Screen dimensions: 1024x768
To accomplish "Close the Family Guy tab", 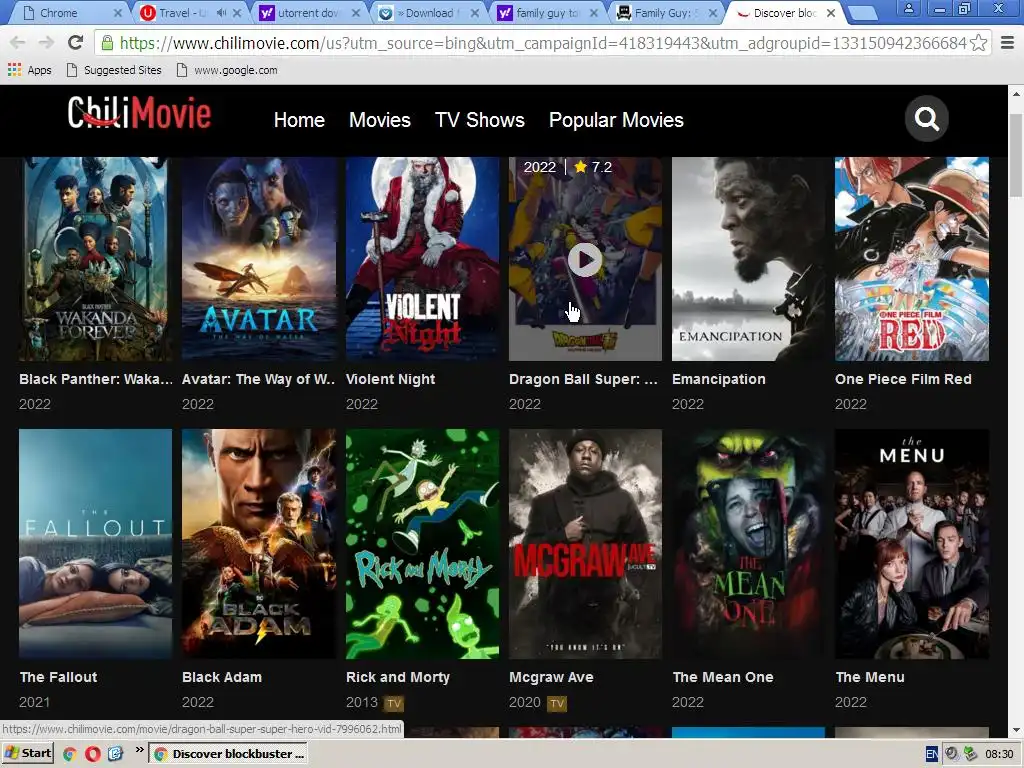I will (x=712, y=13).
